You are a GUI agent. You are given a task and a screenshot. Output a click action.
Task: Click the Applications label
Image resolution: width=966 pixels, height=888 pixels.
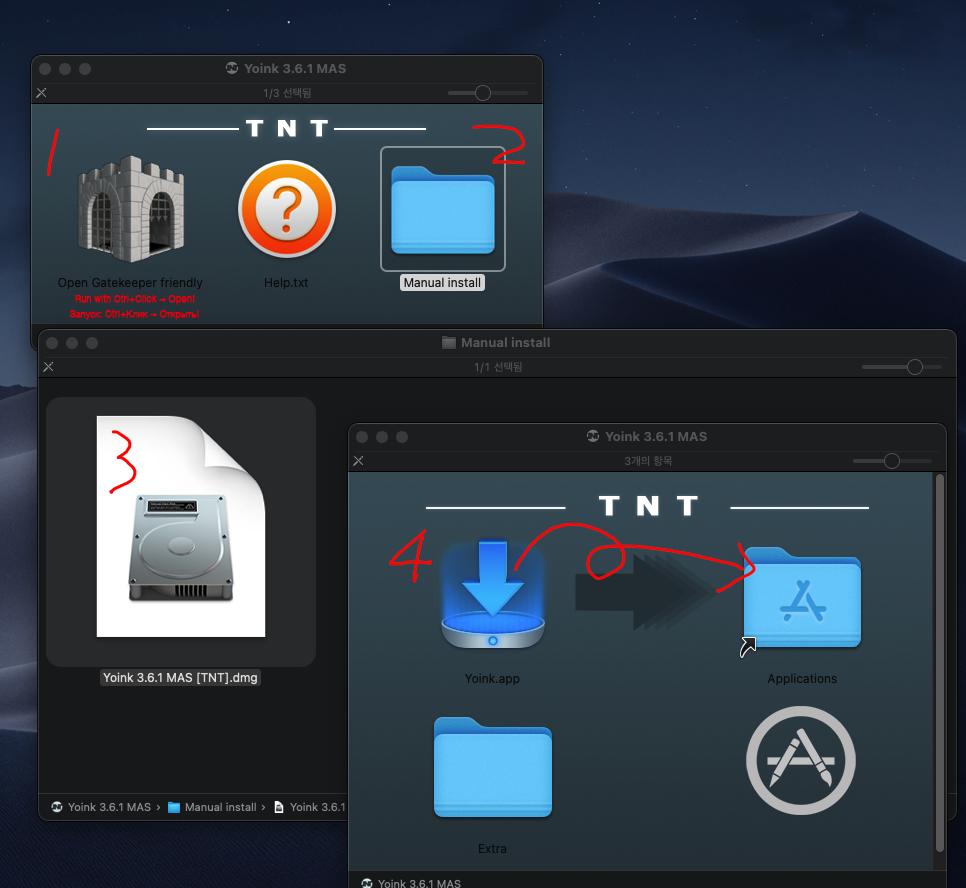click(x=802, y=678)
